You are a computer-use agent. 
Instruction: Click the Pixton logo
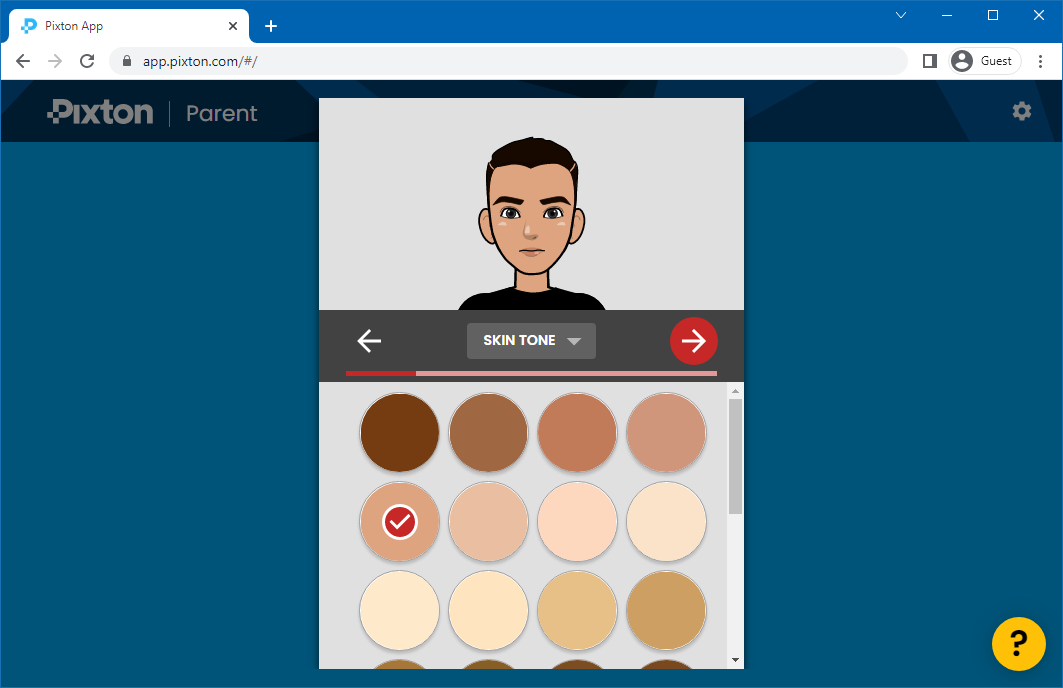(x=99, y=112)
